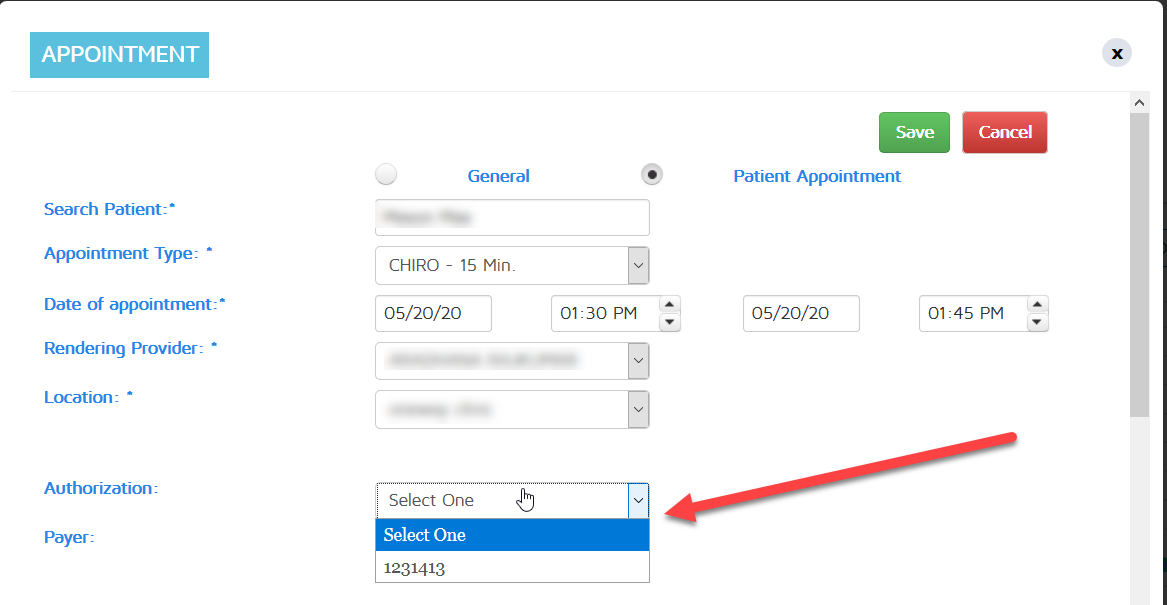Open the Appointment Type dropdown

click(638, 266)
